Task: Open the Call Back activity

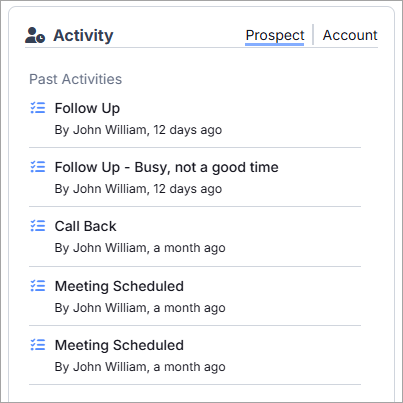Action: pyautogui.click(x=85, y=226)
